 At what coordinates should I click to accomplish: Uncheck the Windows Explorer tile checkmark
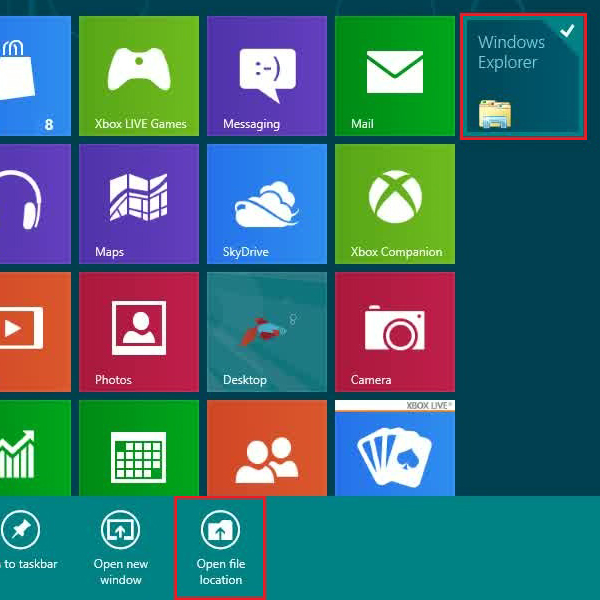click(x=567, y=31)
